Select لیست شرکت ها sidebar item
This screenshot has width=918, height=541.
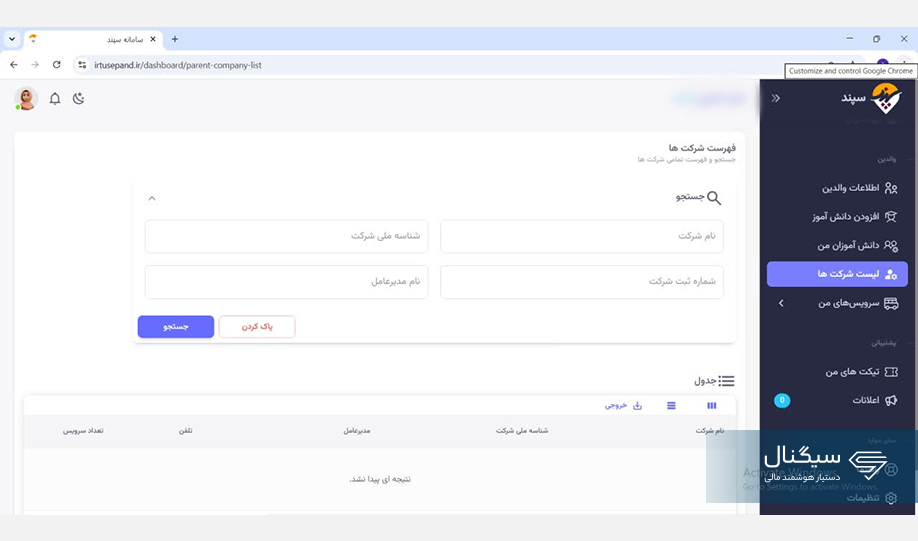[837, 274]
